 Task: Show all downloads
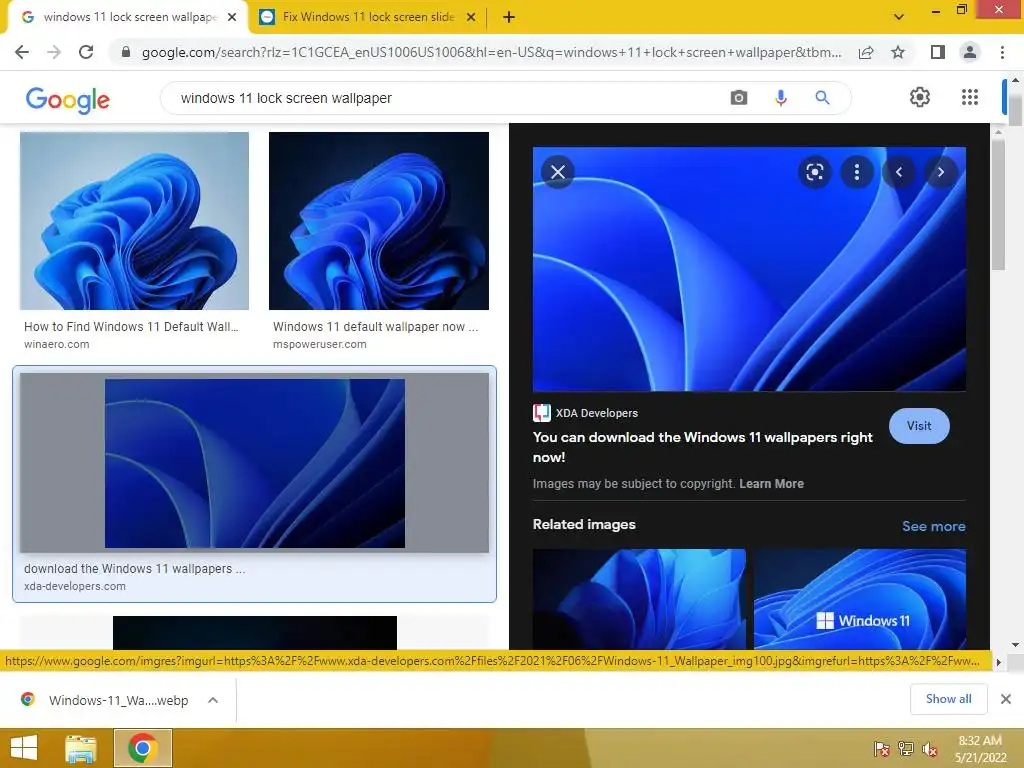[x=948, y=699]
